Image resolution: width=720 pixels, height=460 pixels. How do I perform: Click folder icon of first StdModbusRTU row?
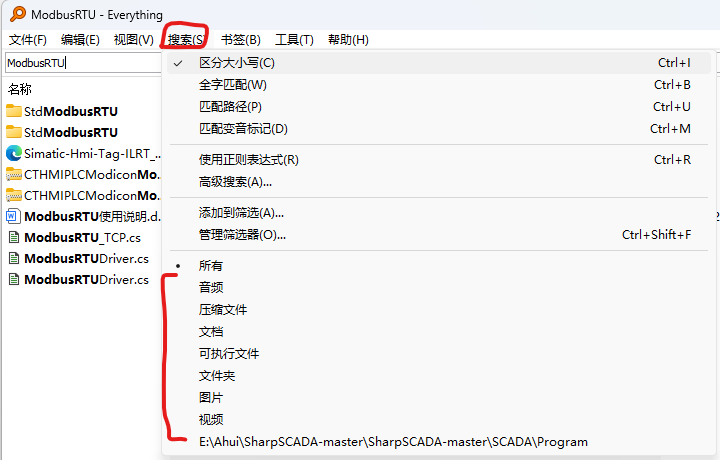click(14, 111)
